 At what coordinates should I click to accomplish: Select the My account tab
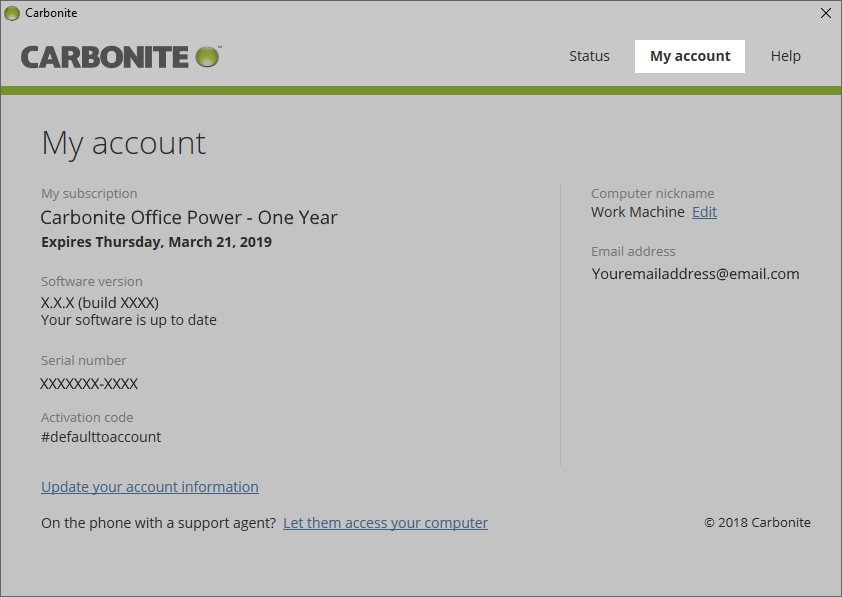click(690, 56)
